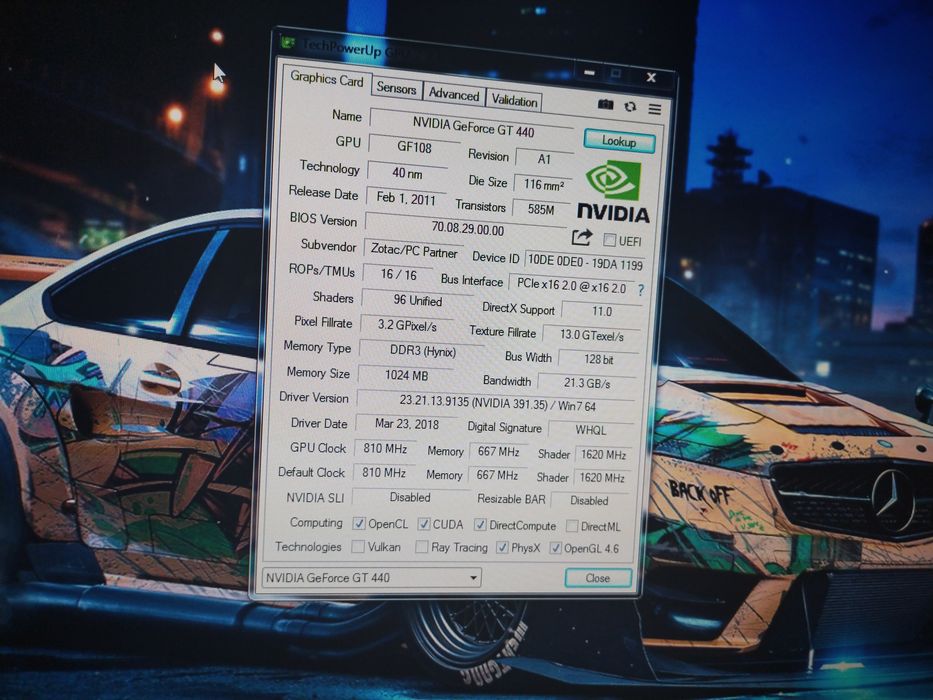Toggle the DirectML checkbox

[572, 526]
